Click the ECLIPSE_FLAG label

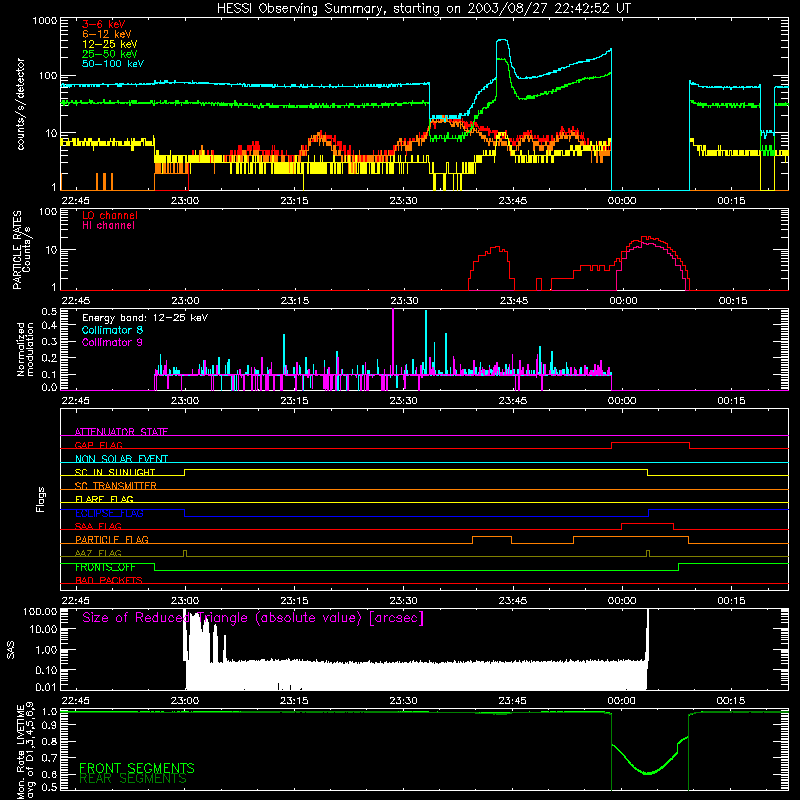click(x=109, y=513)
